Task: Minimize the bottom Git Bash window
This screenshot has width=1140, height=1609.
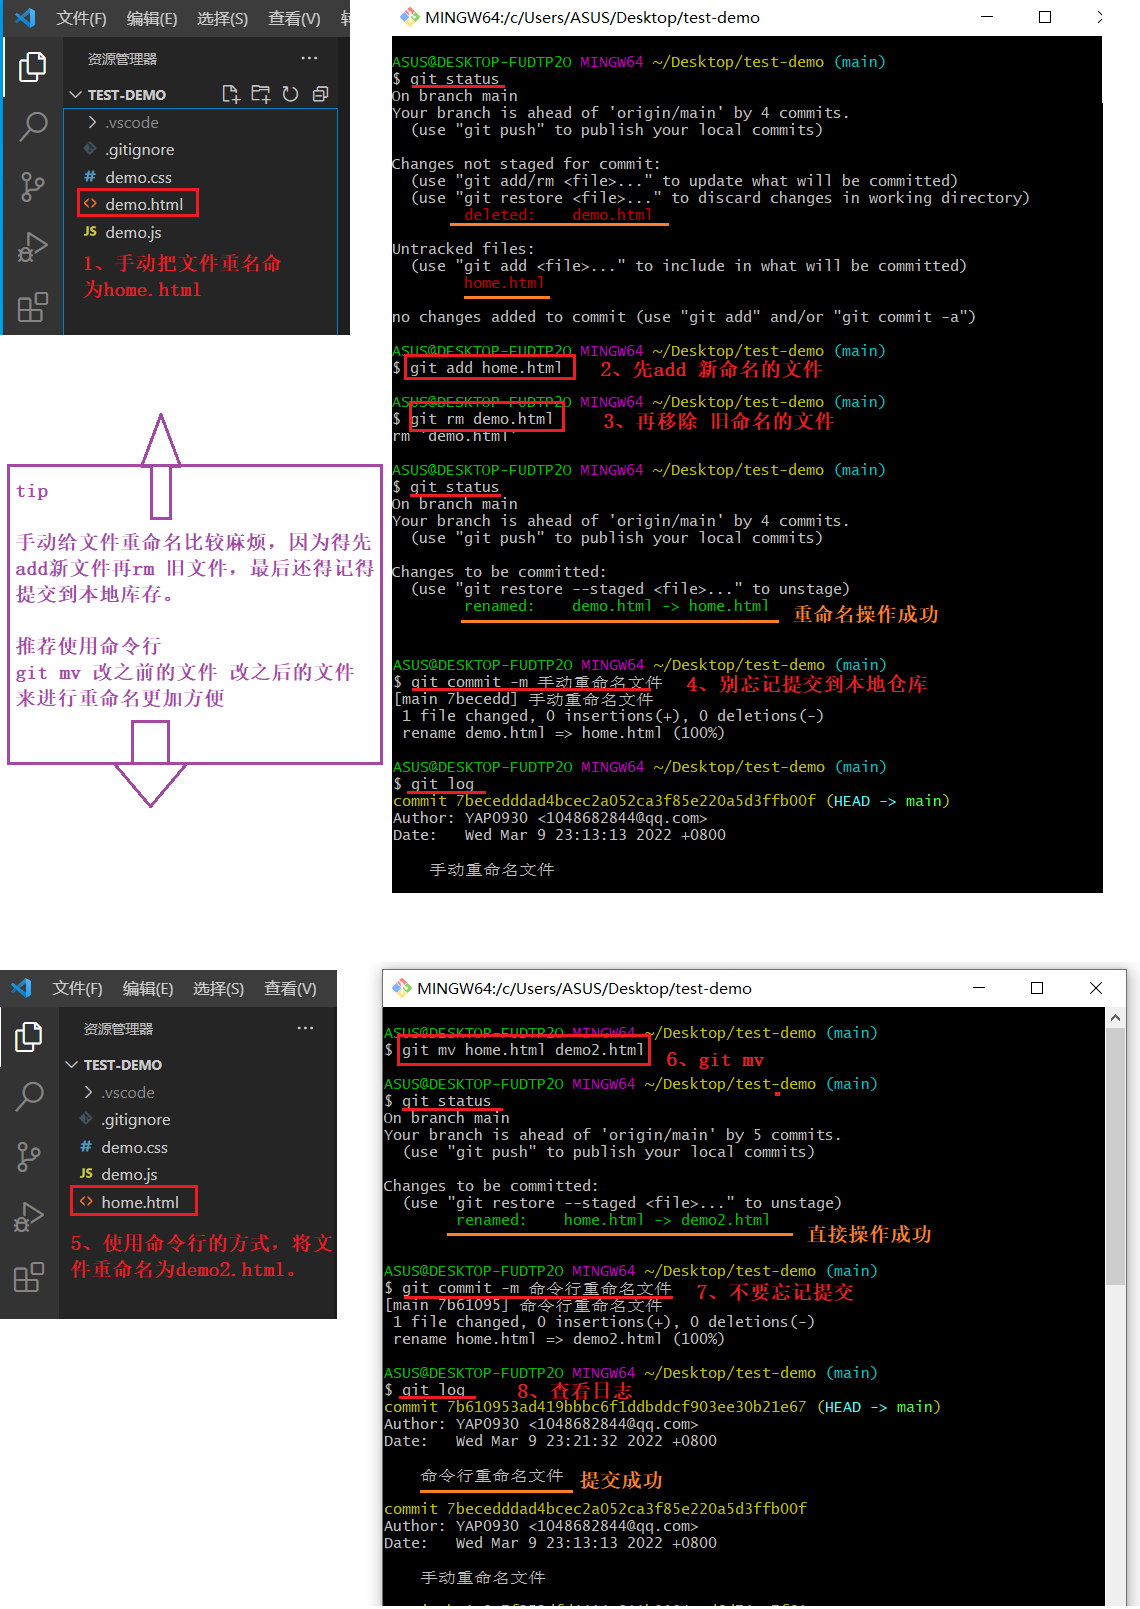Action: (x=979, y=988)
